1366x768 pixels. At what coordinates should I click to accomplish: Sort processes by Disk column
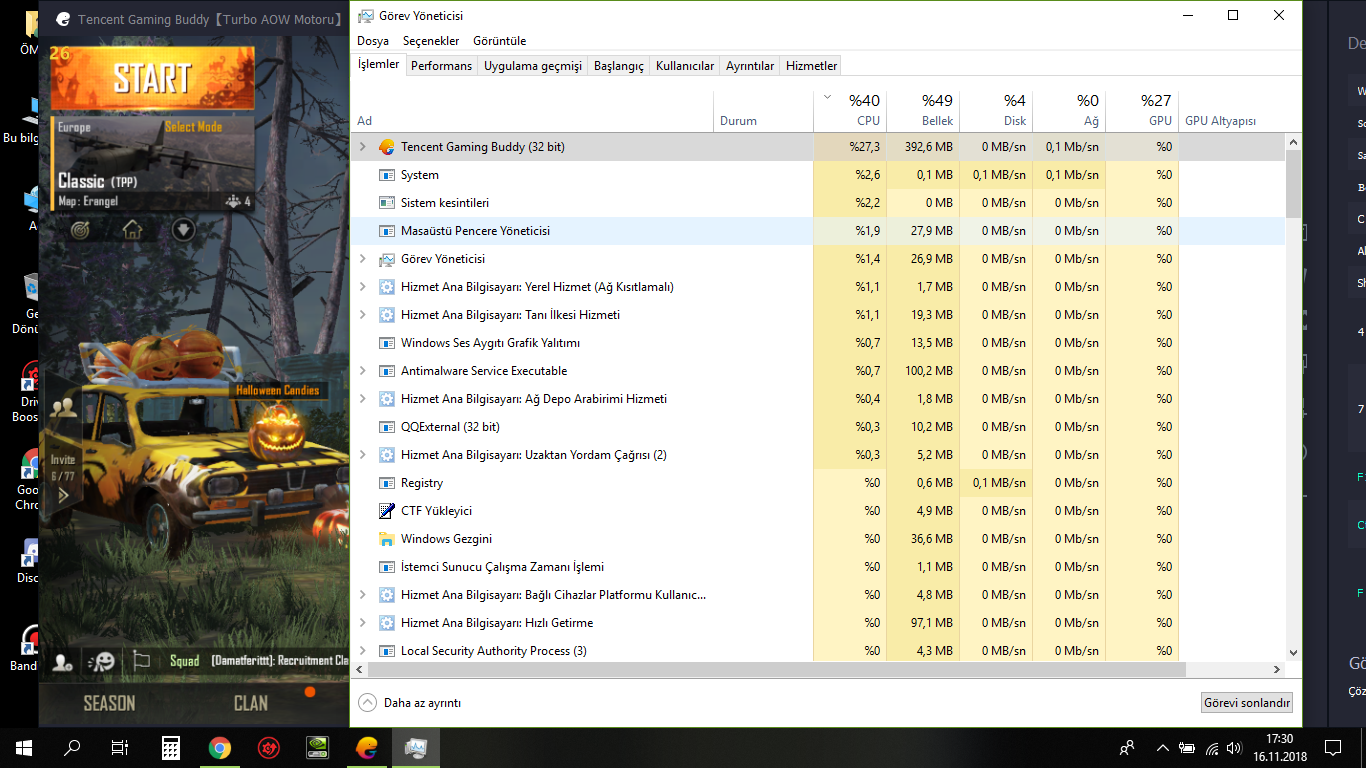tap(995, 110)
